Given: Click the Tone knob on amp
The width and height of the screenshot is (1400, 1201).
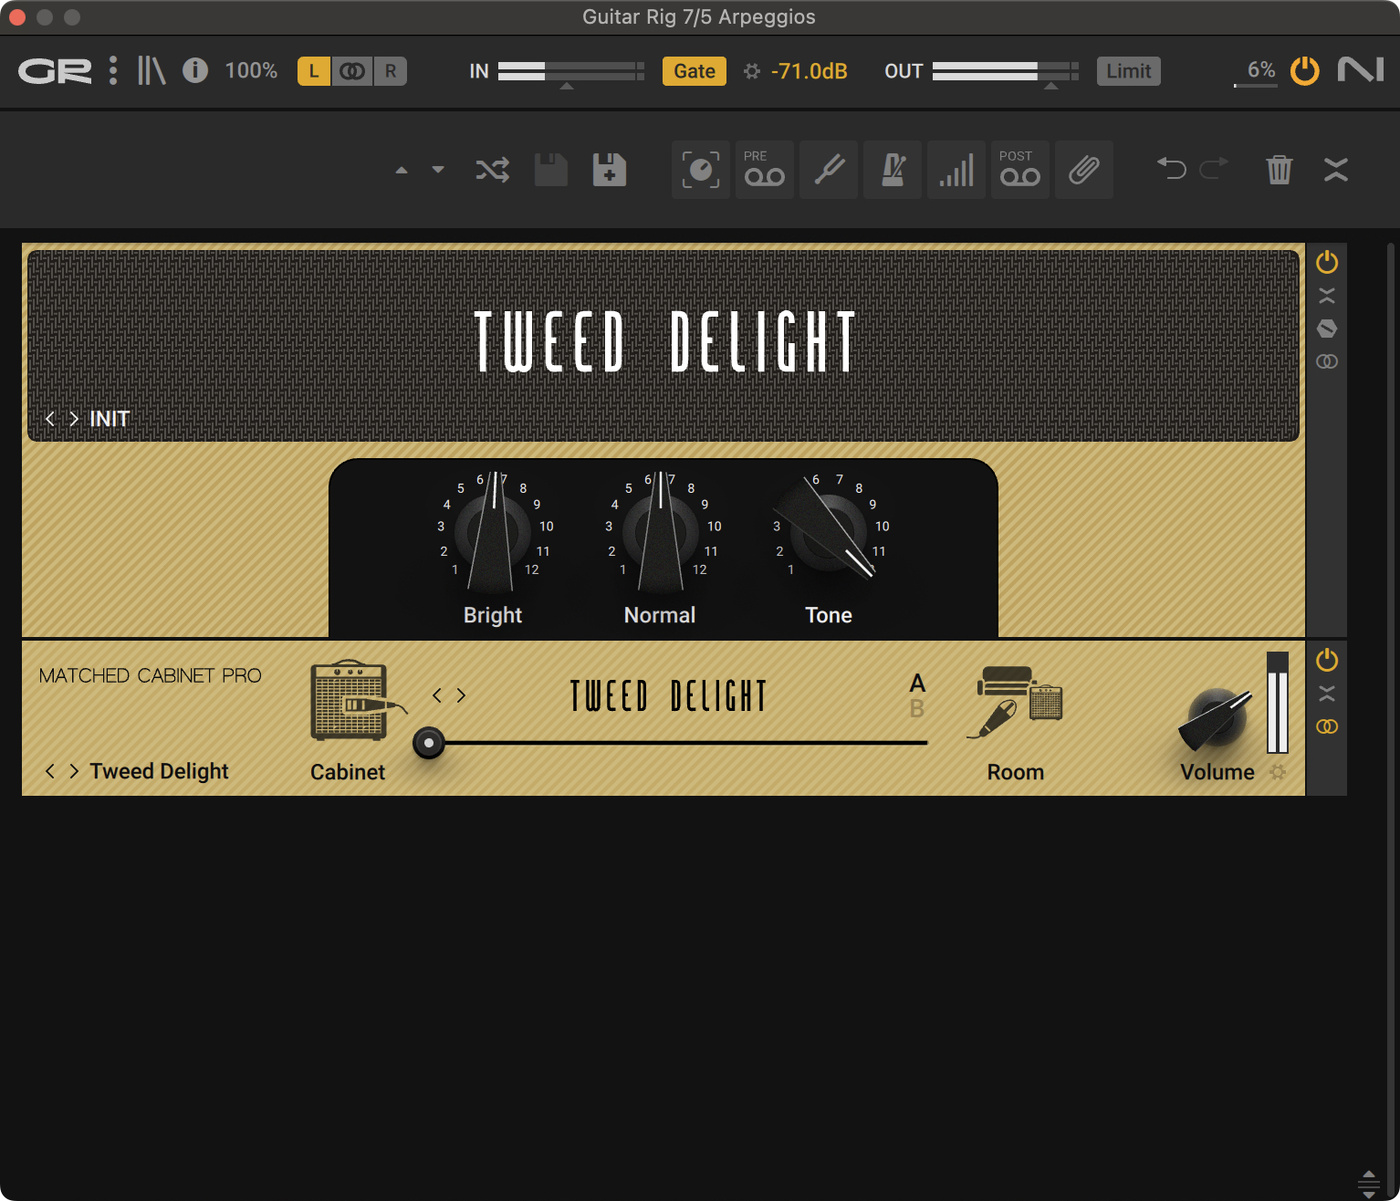Looking at the screenshot, I should 828,532.
